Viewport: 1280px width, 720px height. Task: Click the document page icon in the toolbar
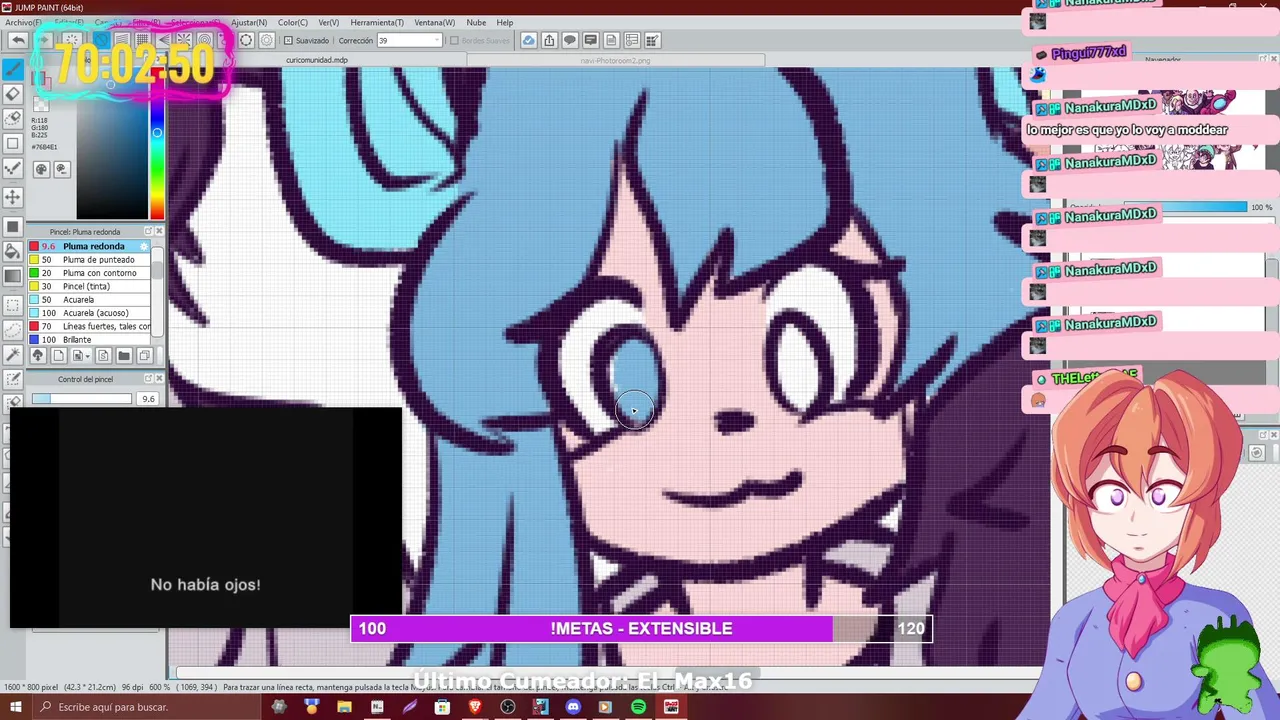[x=611, y=40]
